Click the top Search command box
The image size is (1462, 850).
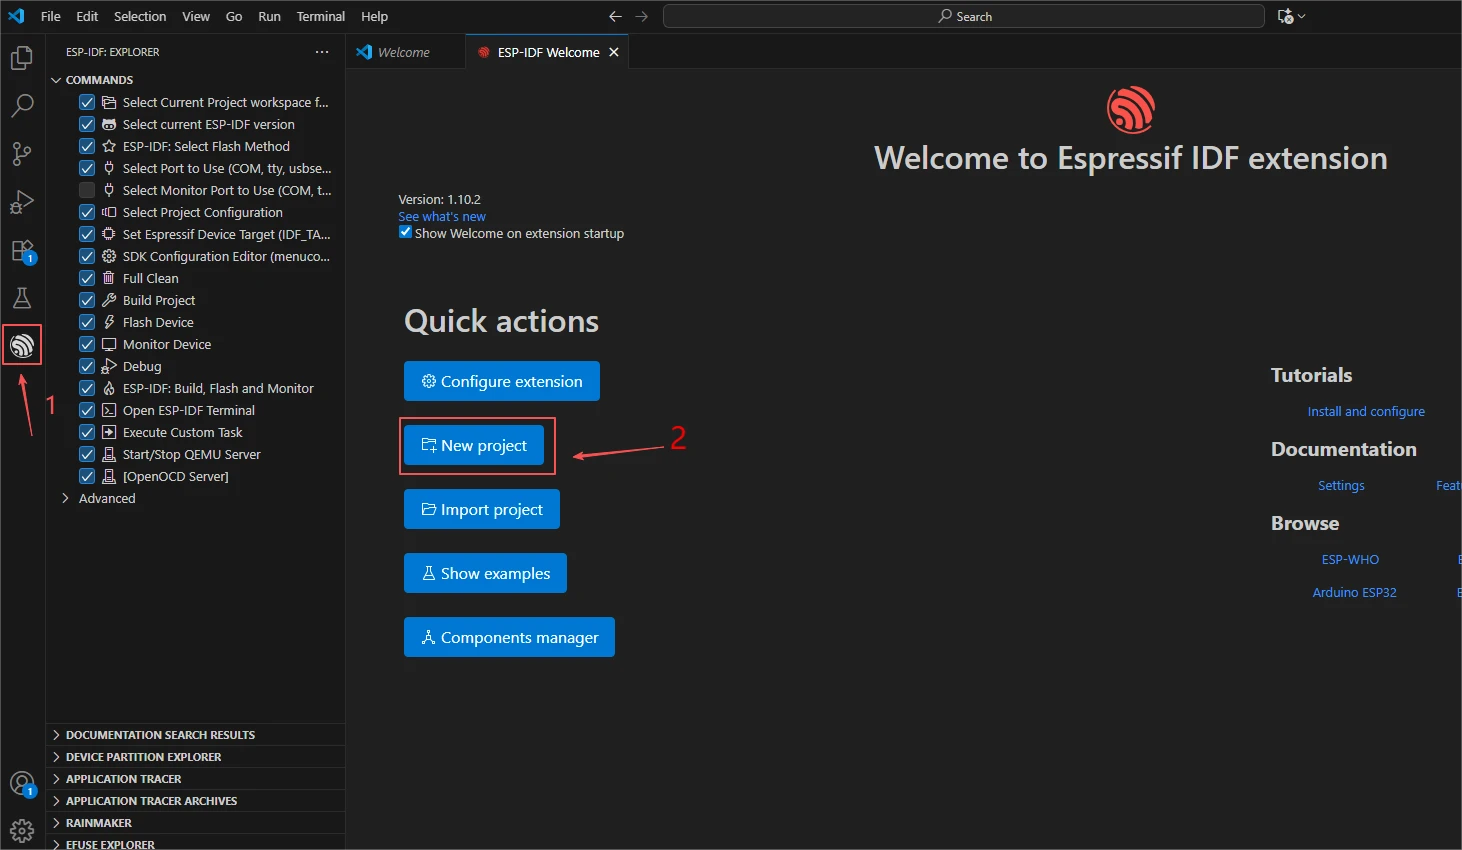pos(964,16)
